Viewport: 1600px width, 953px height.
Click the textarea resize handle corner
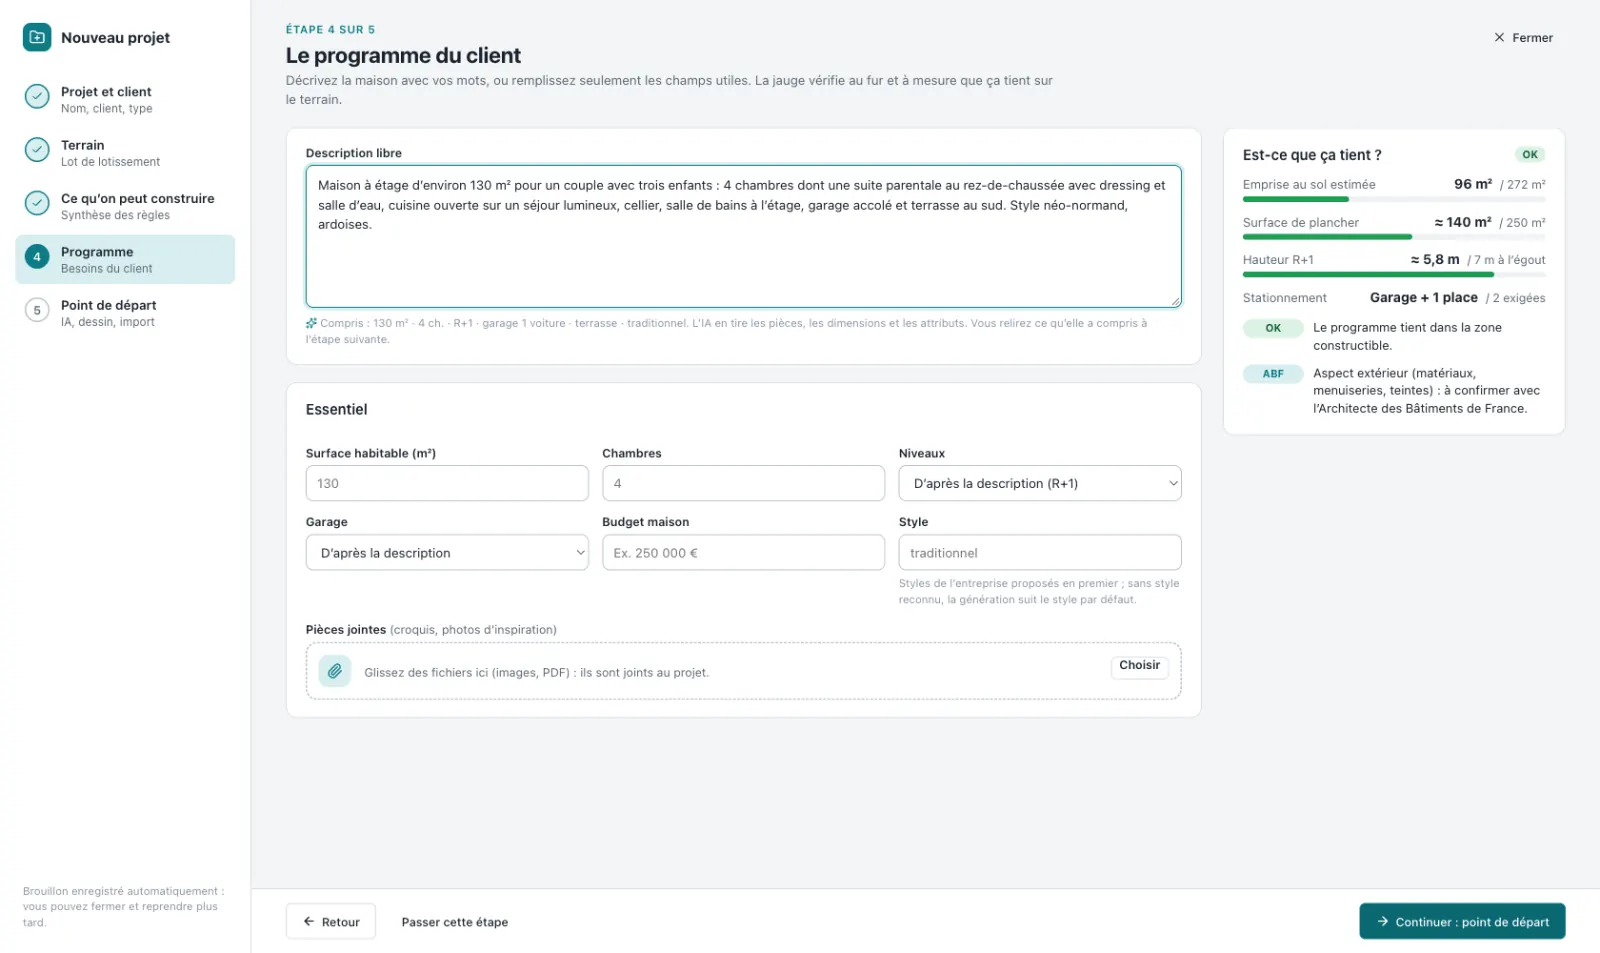pyautogui.click(x=1175, y=301)
